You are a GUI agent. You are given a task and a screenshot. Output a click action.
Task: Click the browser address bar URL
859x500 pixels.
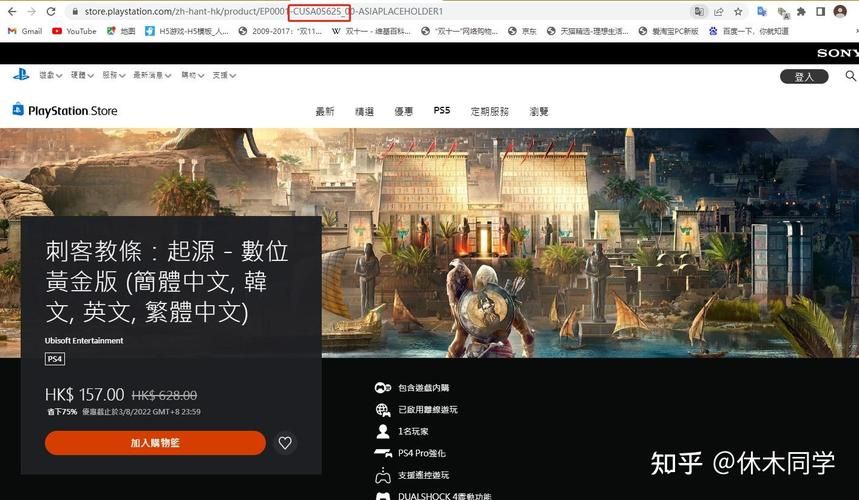[263, 12]
